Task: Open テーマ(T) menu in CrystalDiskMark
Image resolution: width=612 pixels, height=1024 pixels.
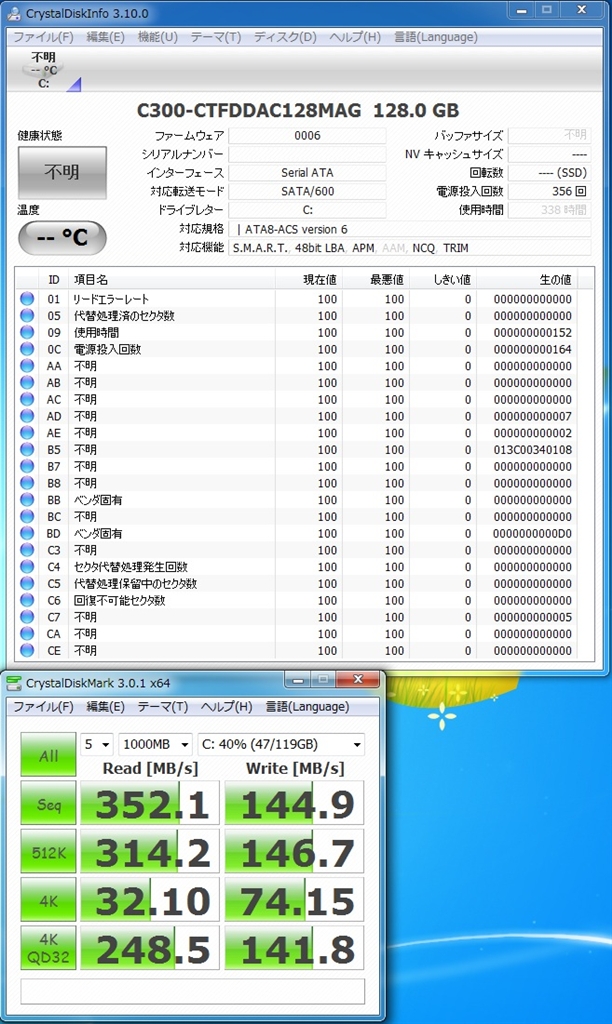Action: [163, 707]
